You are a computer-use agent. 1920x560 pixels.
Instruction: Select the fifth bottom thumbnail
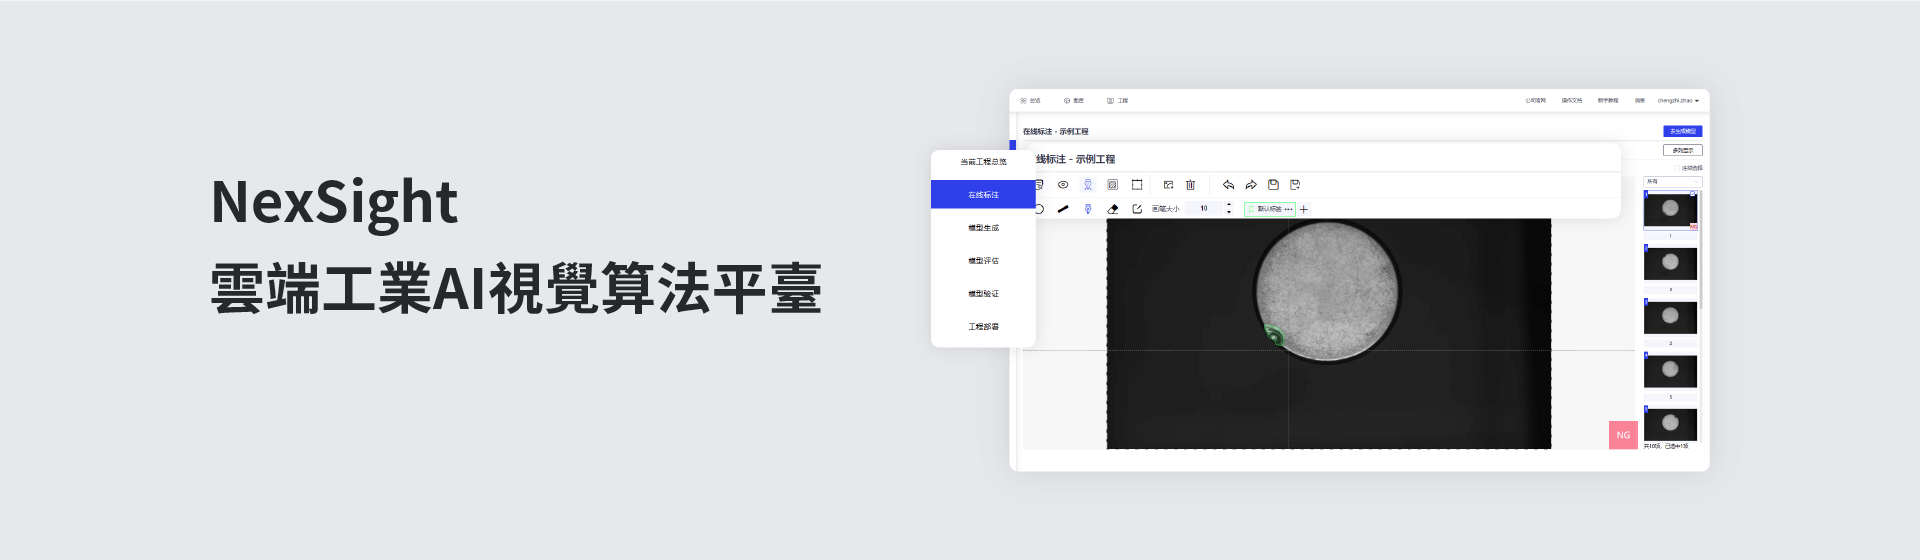pos(1670,424)
